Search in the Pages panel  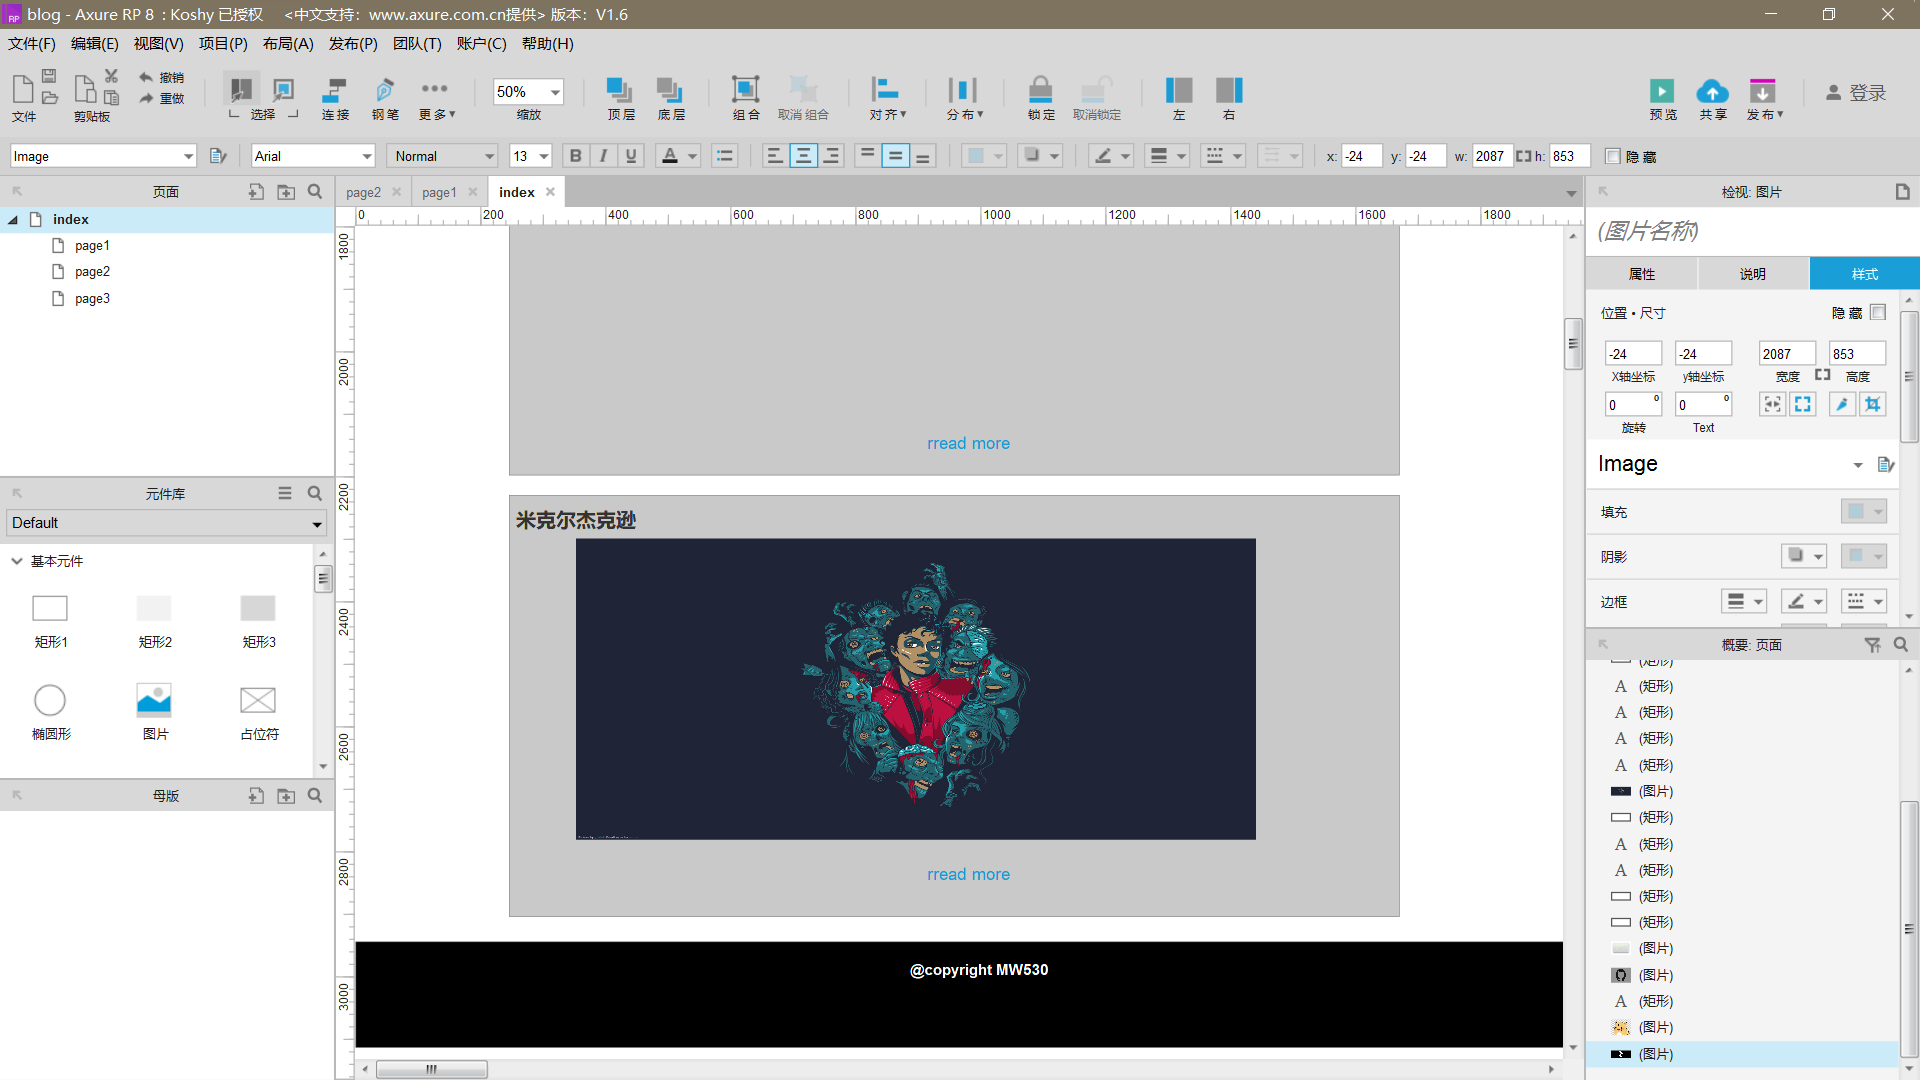315,192
